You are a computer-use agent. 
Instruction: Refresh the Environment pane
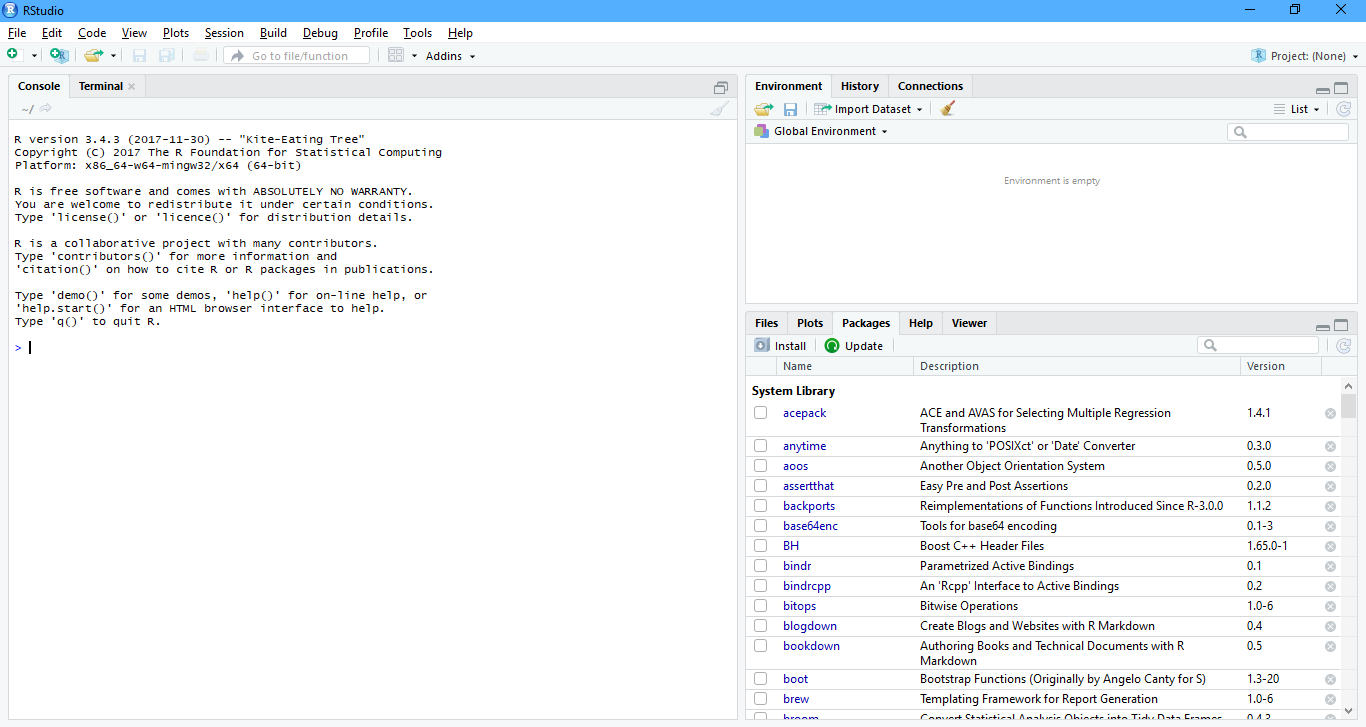coord(1343,109)
